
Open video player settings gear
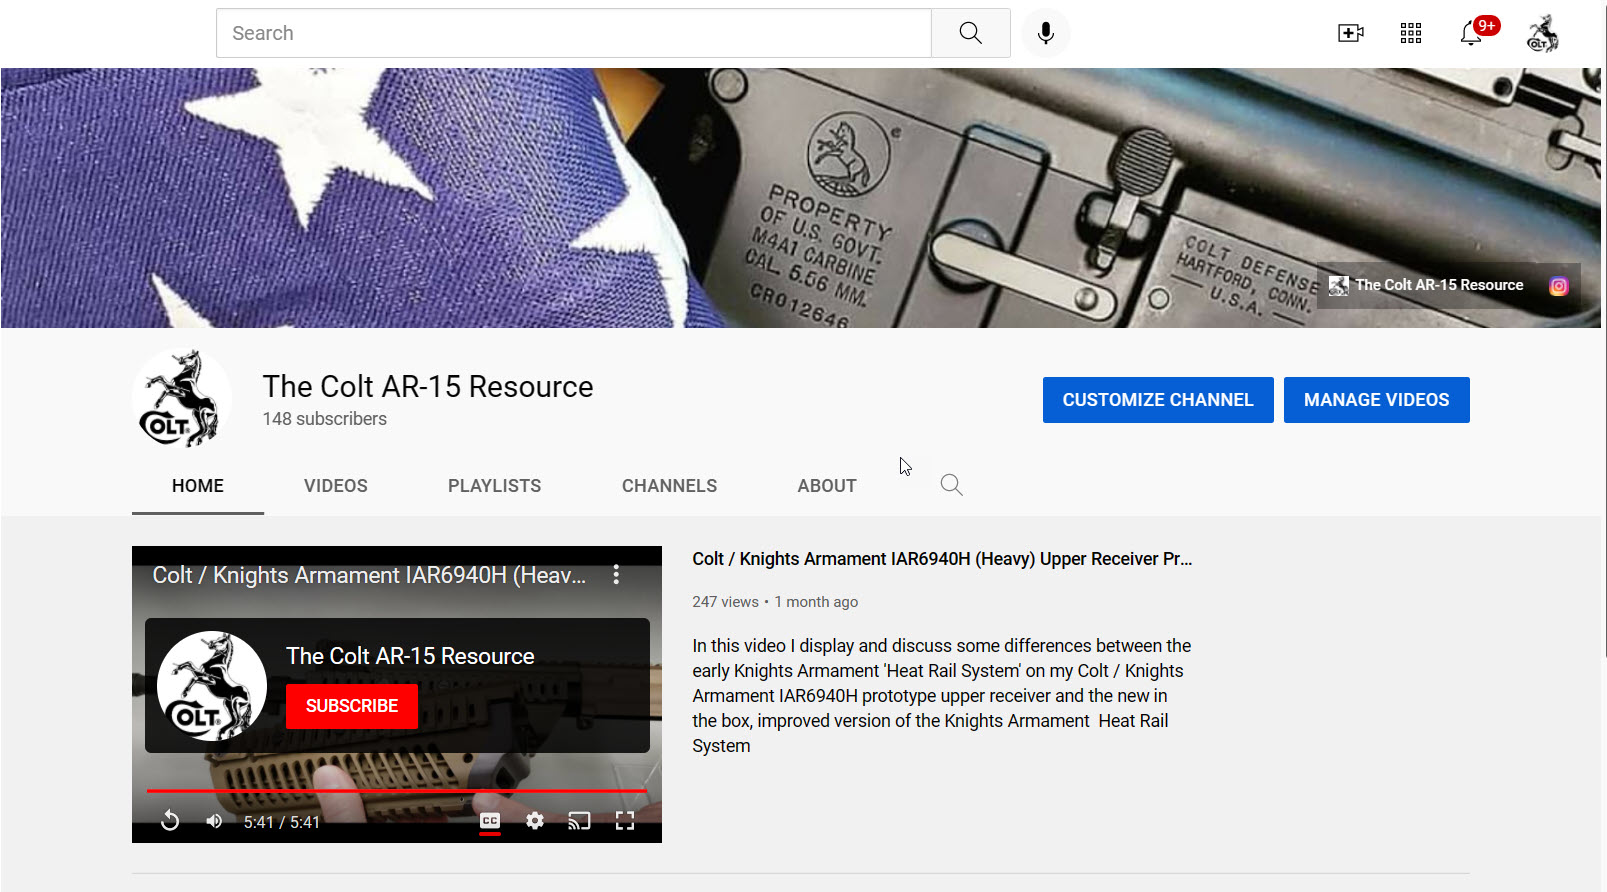coord(535,821)
